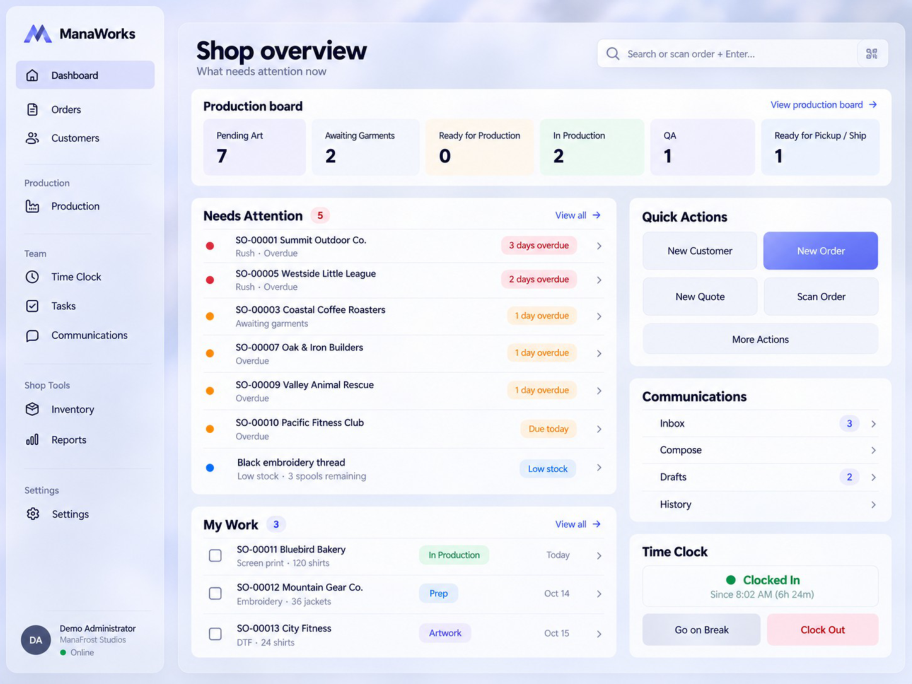Click the ManaWorks logo icon
The image size is (912, 684).
tap(38, 34)
